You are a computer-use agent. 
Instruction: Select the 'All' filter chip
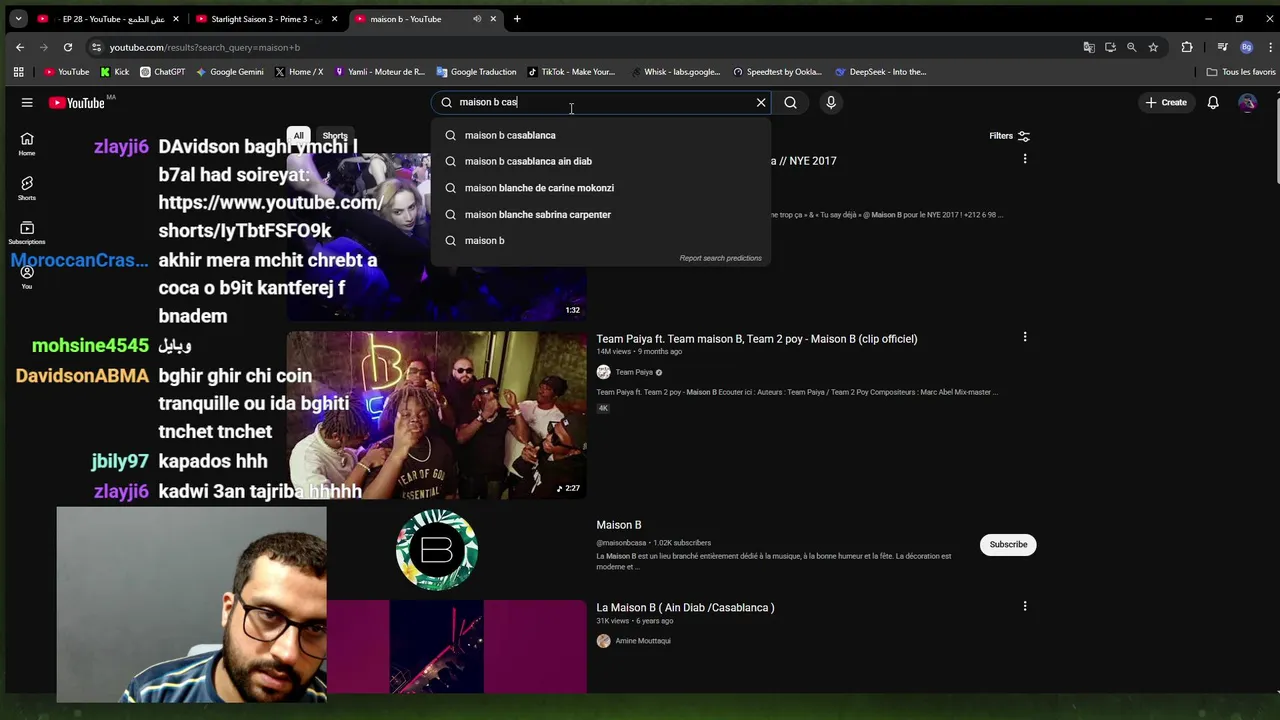298,136
